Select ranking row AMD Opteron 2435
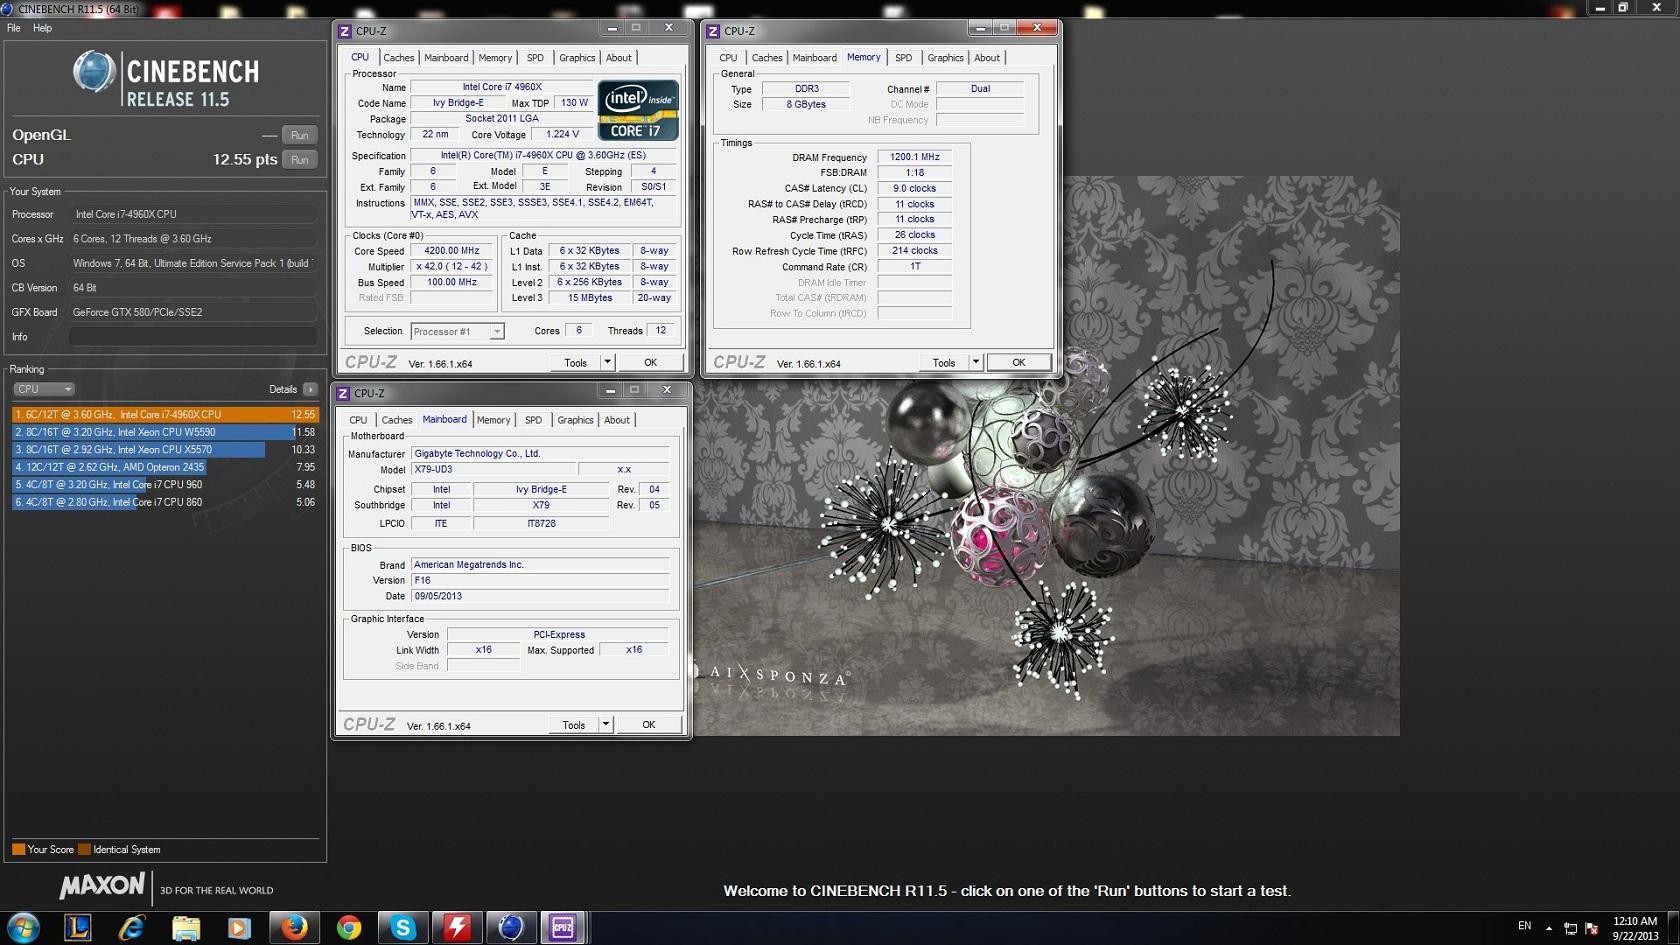This screenshot has height=945, width=1680. click(x=165, y=467)
